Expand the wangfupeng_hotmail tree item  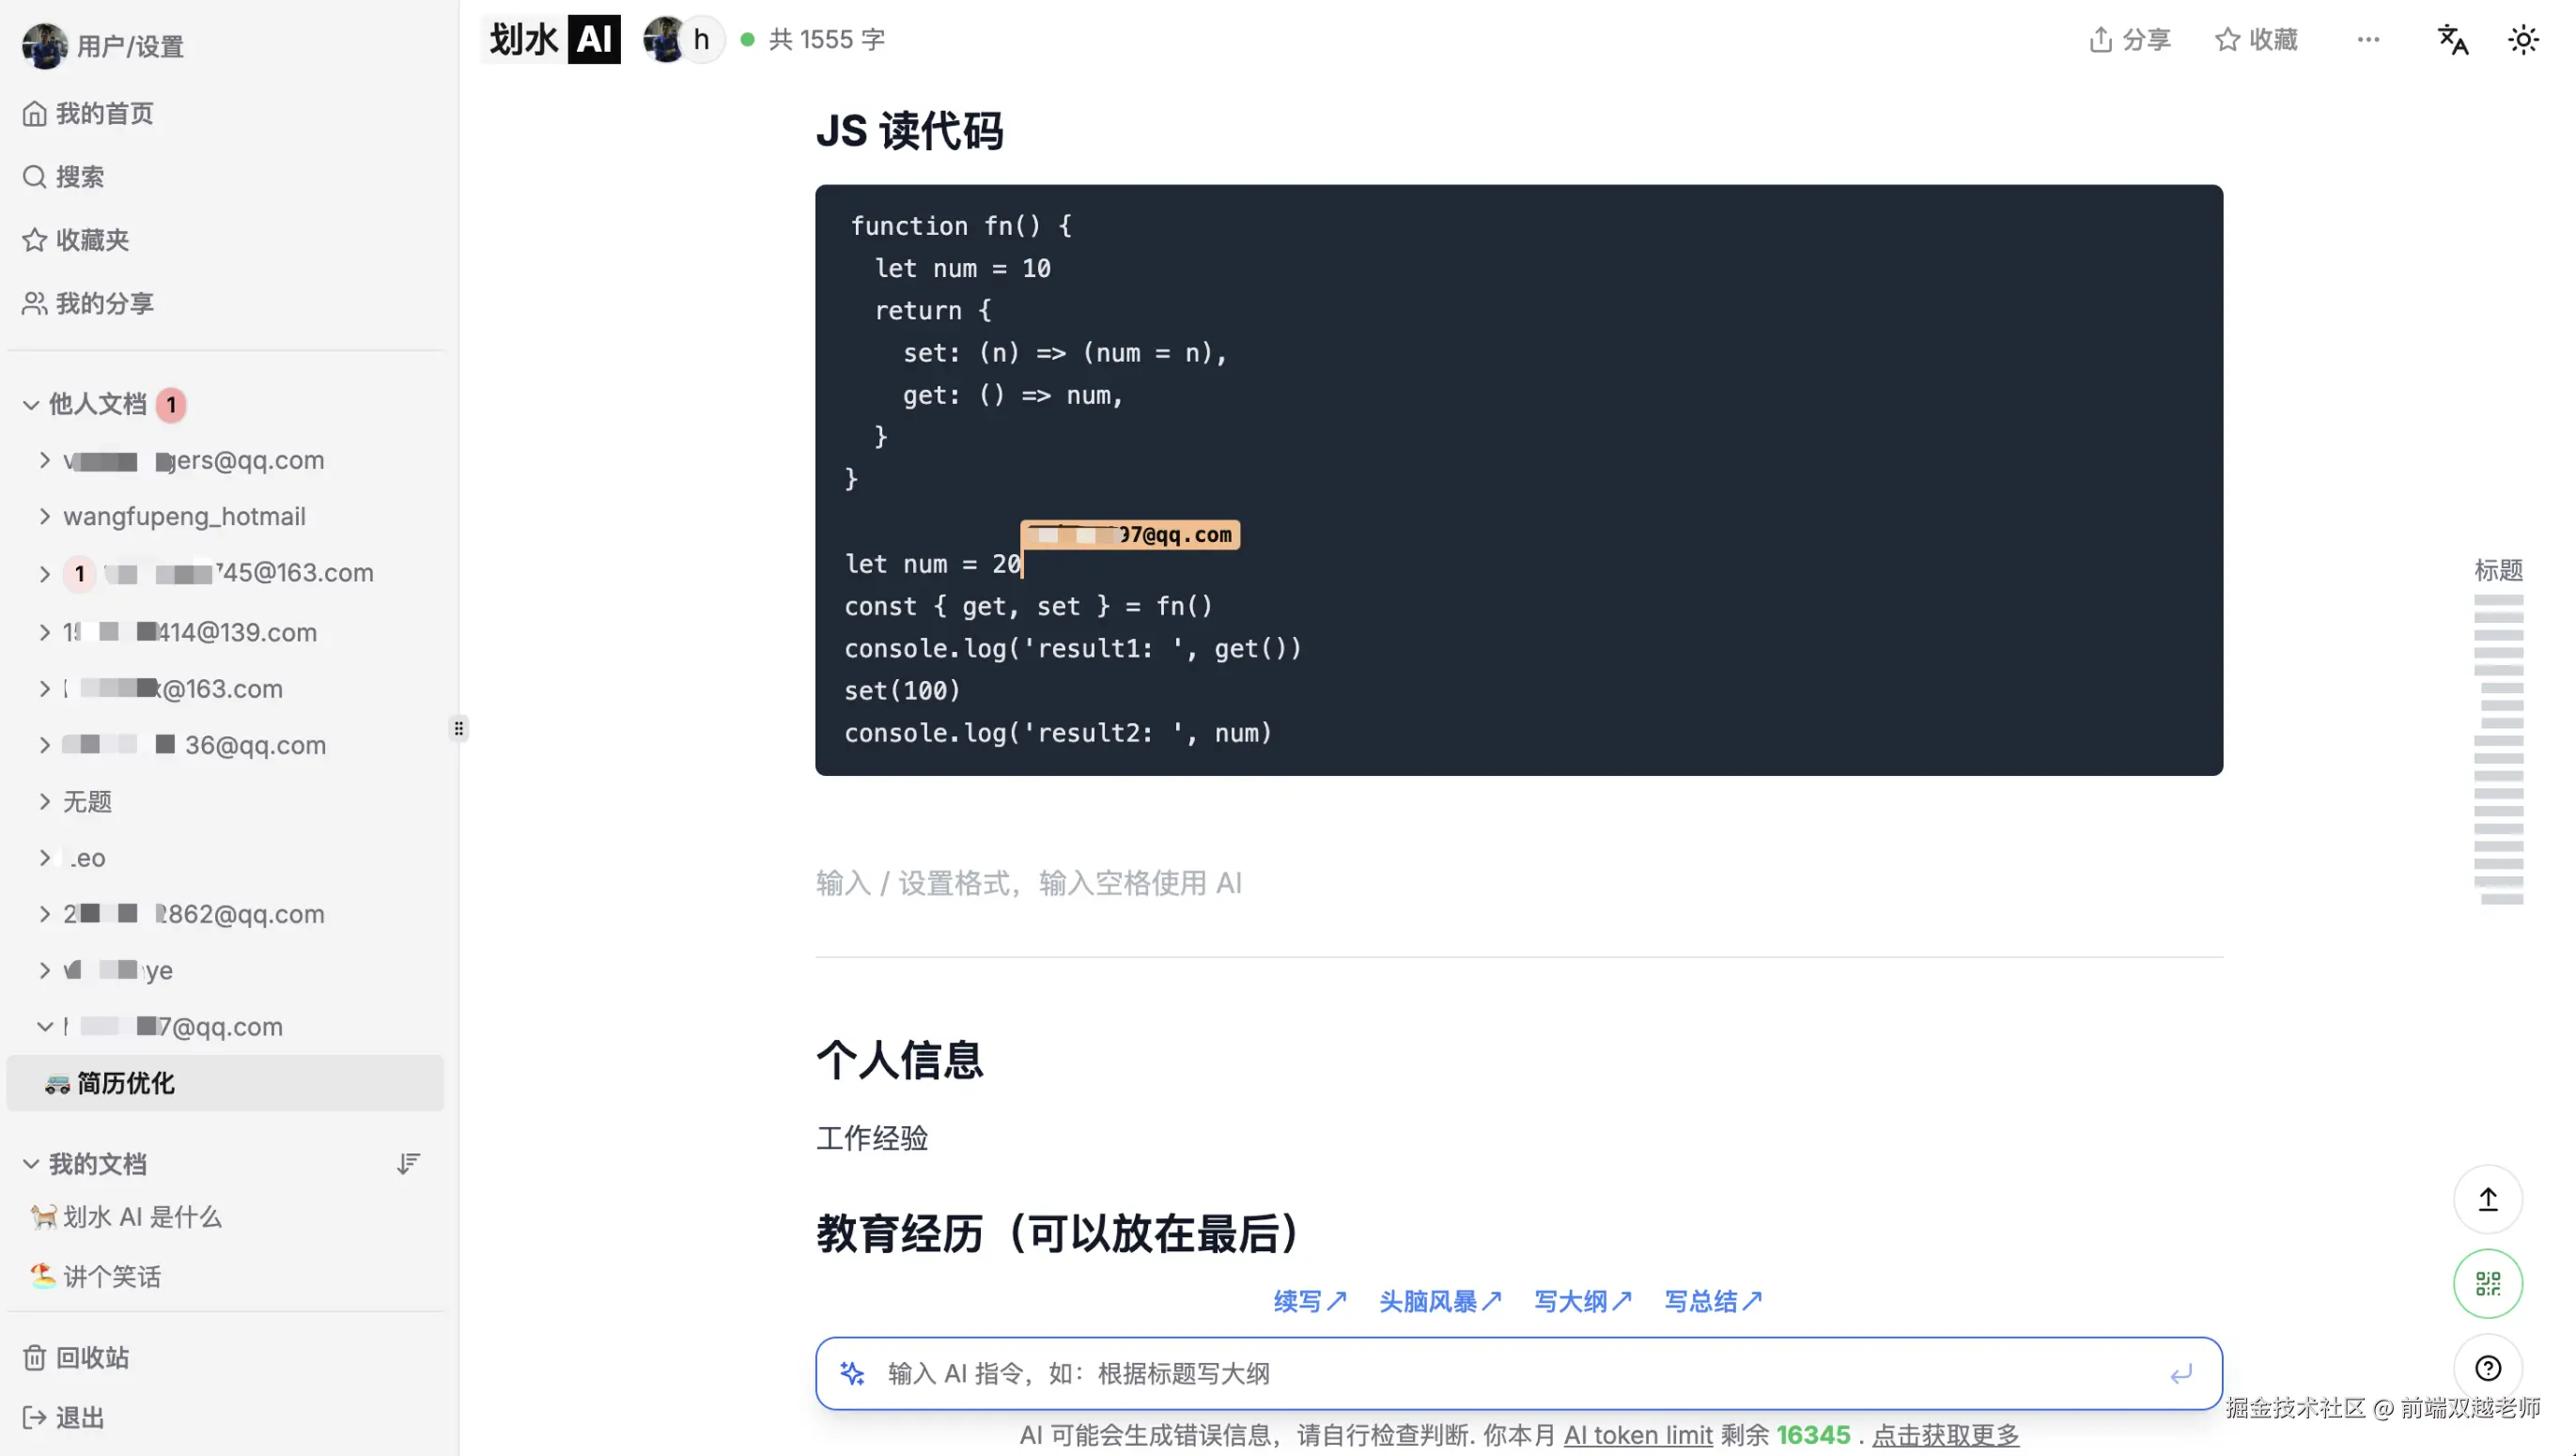coord(45,516)
